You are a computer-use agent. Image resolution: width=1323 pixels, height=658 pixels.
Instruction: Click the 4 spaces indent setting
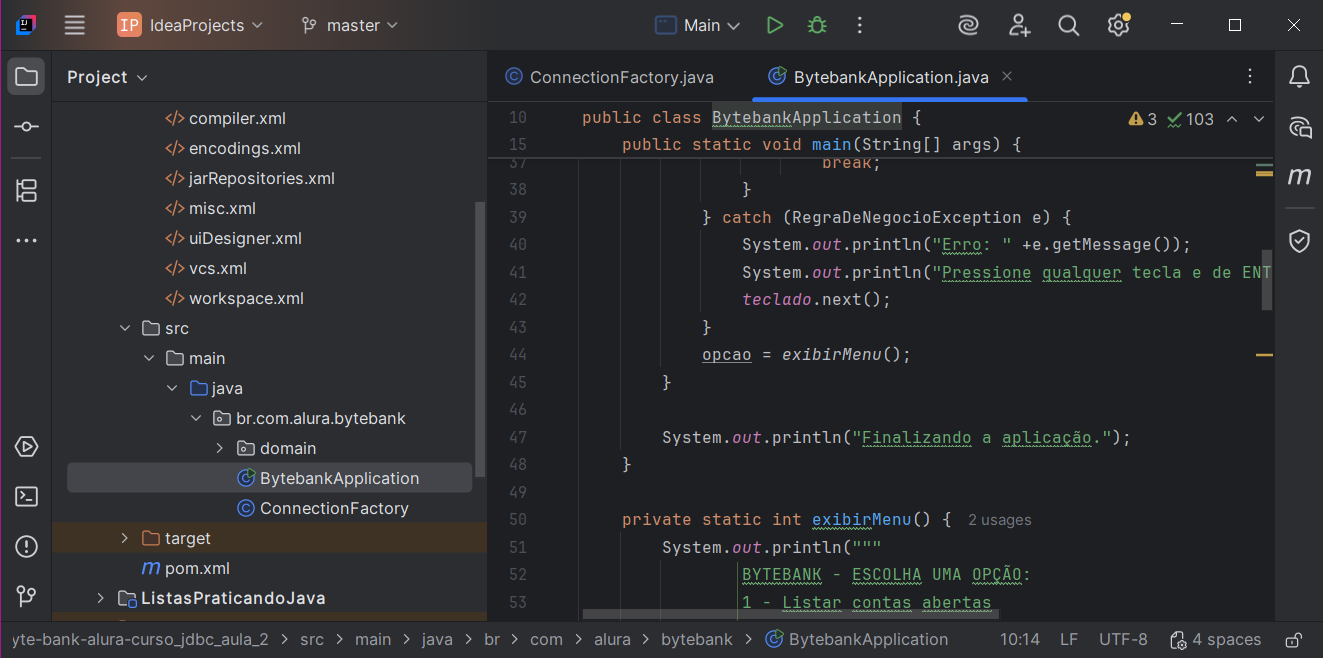coord(1215,639)
